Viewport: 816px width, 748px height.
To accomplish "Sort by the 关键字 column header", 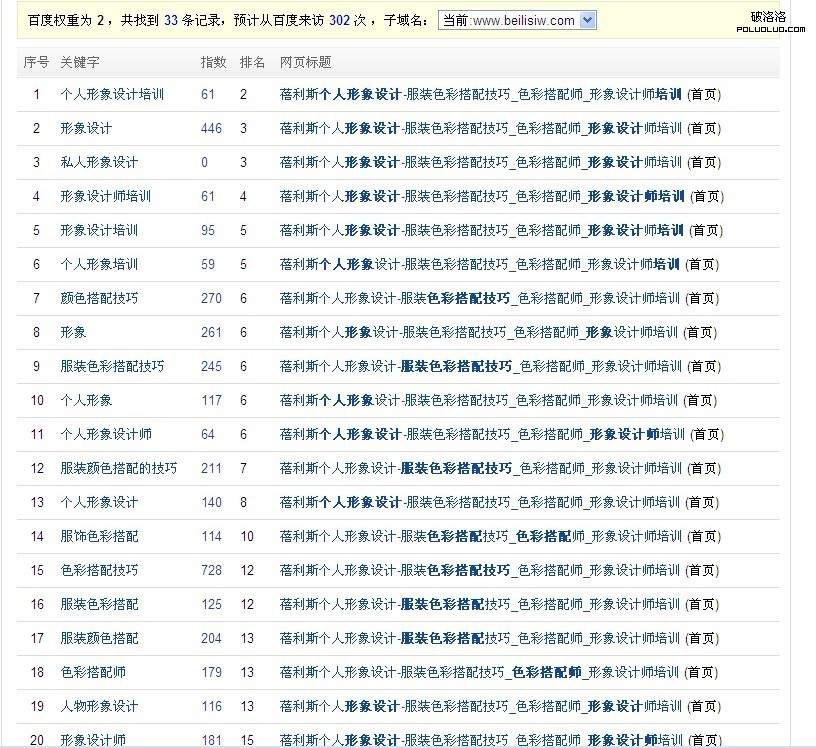I will click(x=80, y=62).
